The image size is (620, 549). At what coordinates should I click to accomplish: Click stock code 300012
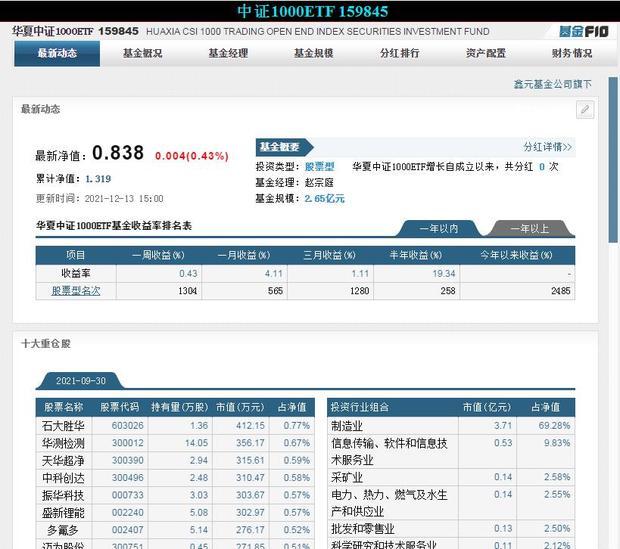(x=127, y=443)
